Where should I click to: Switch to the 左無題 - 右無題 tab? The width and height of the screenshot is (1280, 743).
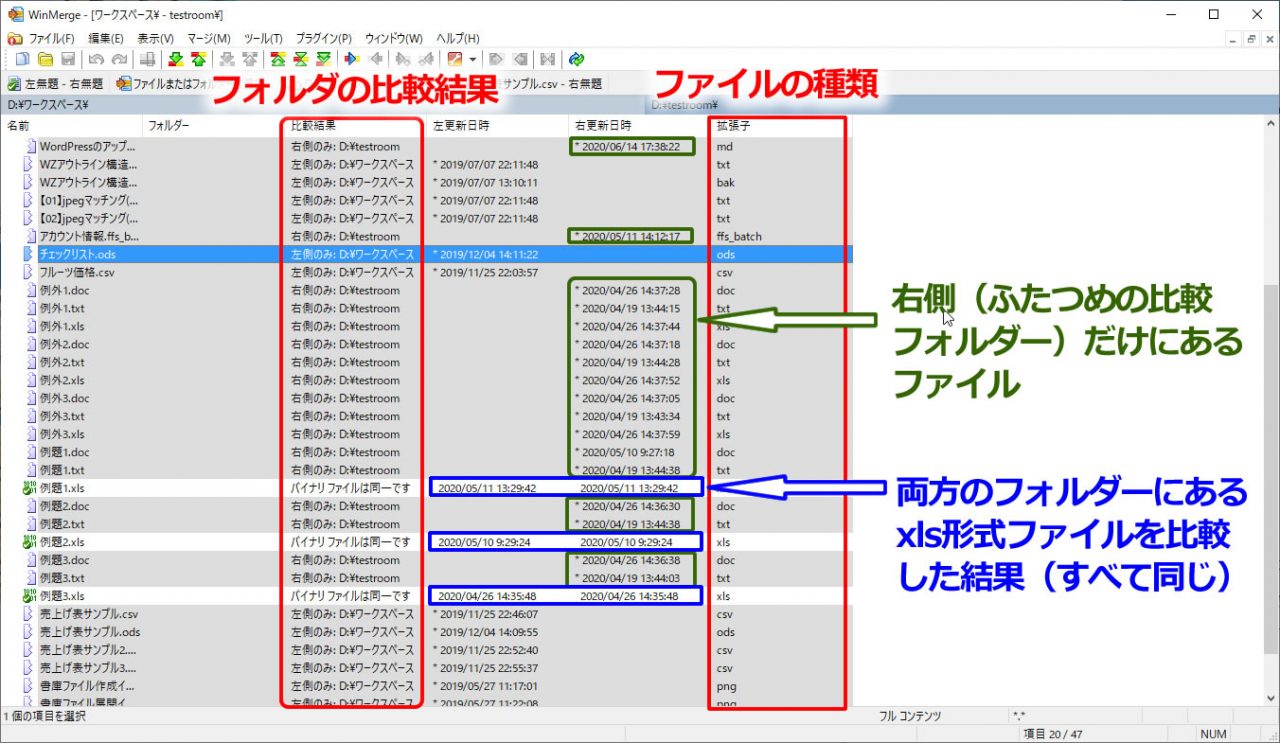[55, 84]
